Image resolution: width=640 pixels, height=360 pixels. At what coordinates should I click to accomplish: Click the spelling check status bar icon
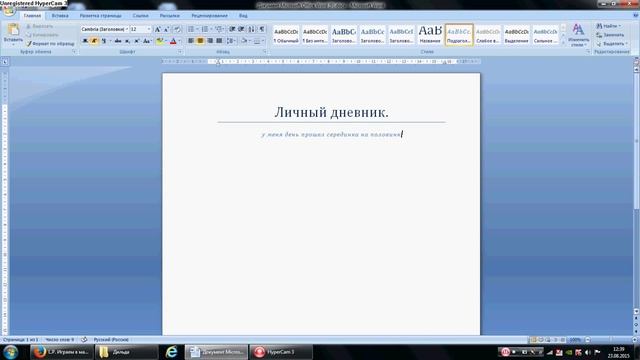84,340
